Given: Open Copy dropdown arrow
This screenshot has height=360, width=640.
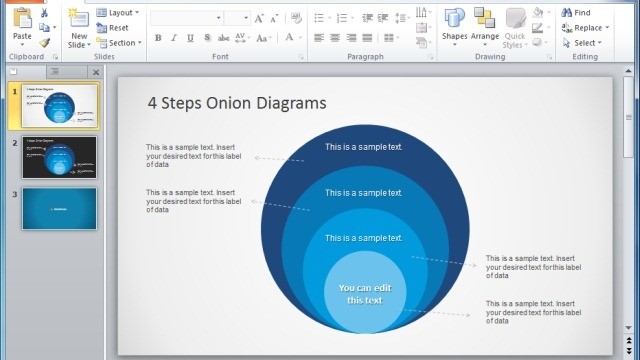Looking at the screenshot, I should pyautogui.click(x=55, y=28).
